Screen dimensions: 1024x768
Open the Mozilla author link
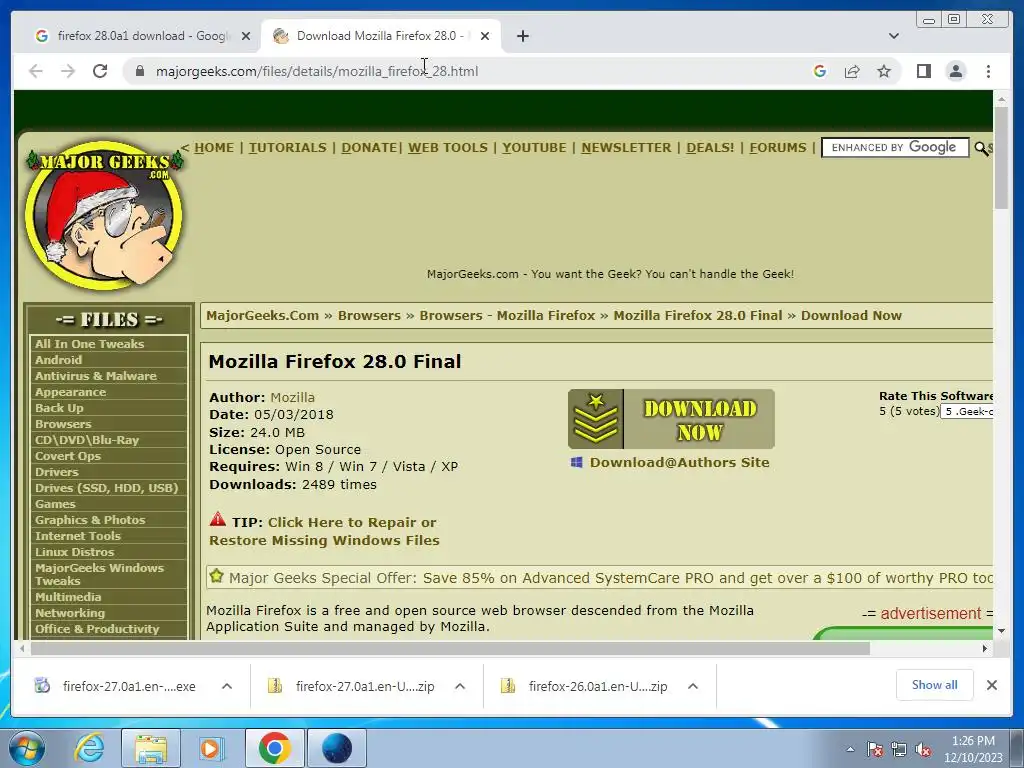[293, 397]
